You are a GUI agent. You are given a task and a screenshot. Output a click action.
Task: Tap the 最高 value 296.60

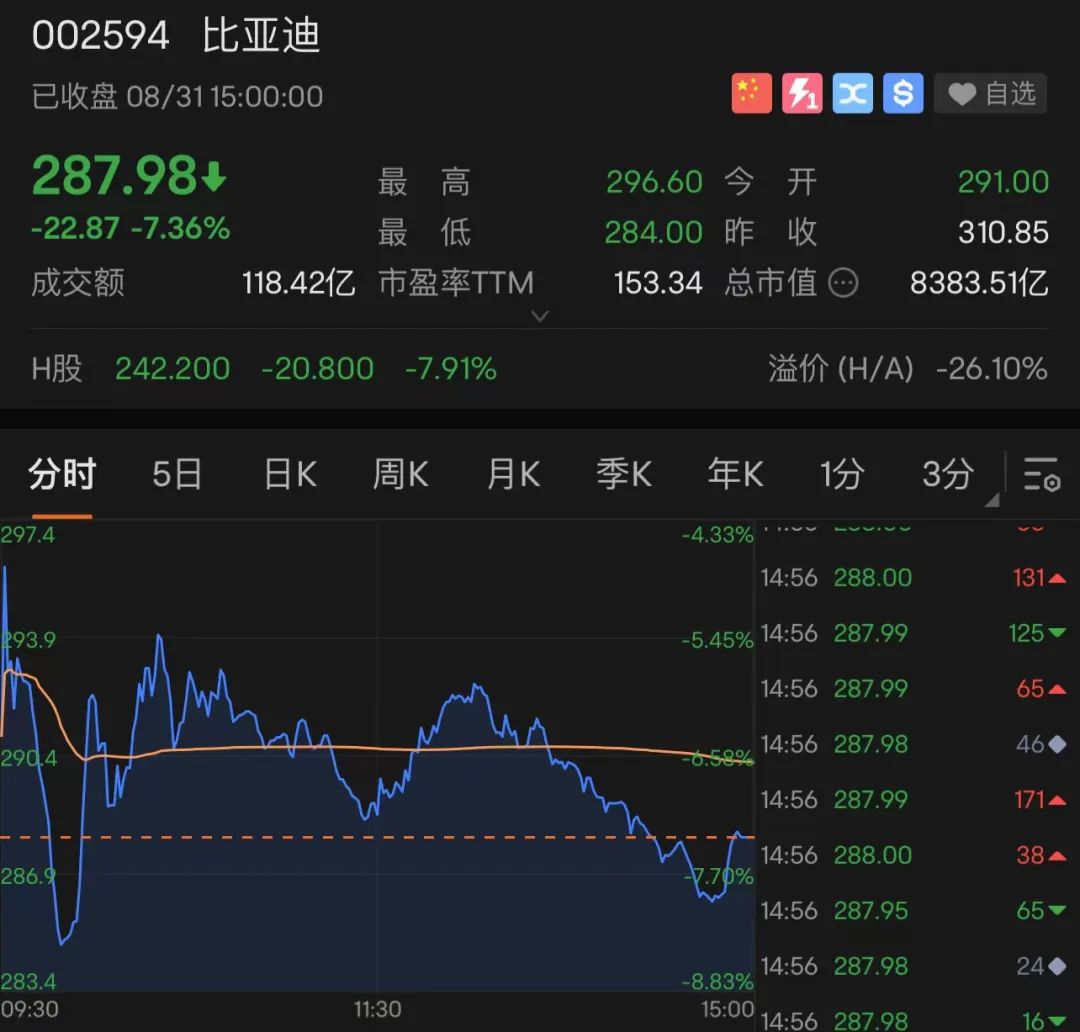click(654, 182)
